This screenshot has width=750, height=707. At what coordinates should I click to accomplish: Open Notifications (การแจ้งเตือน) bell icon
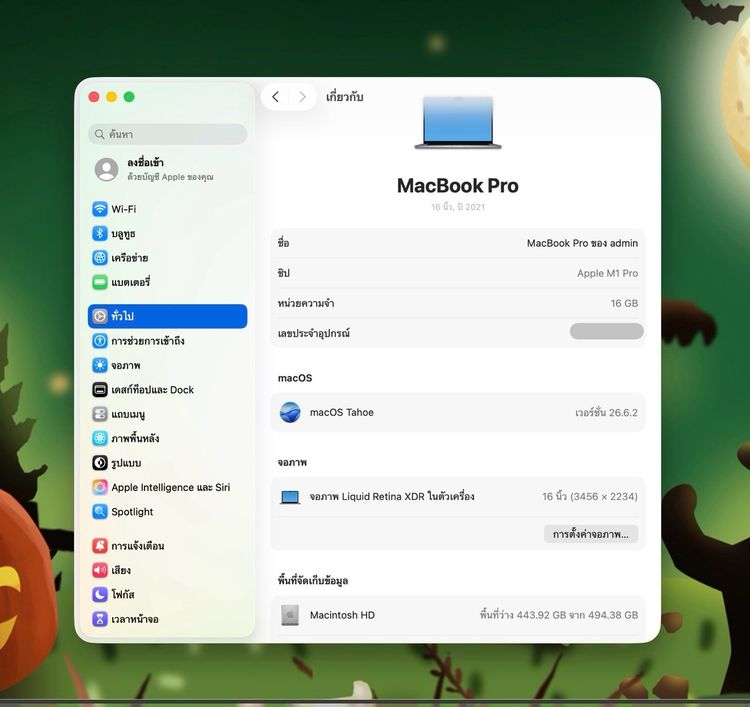(99, 546)
